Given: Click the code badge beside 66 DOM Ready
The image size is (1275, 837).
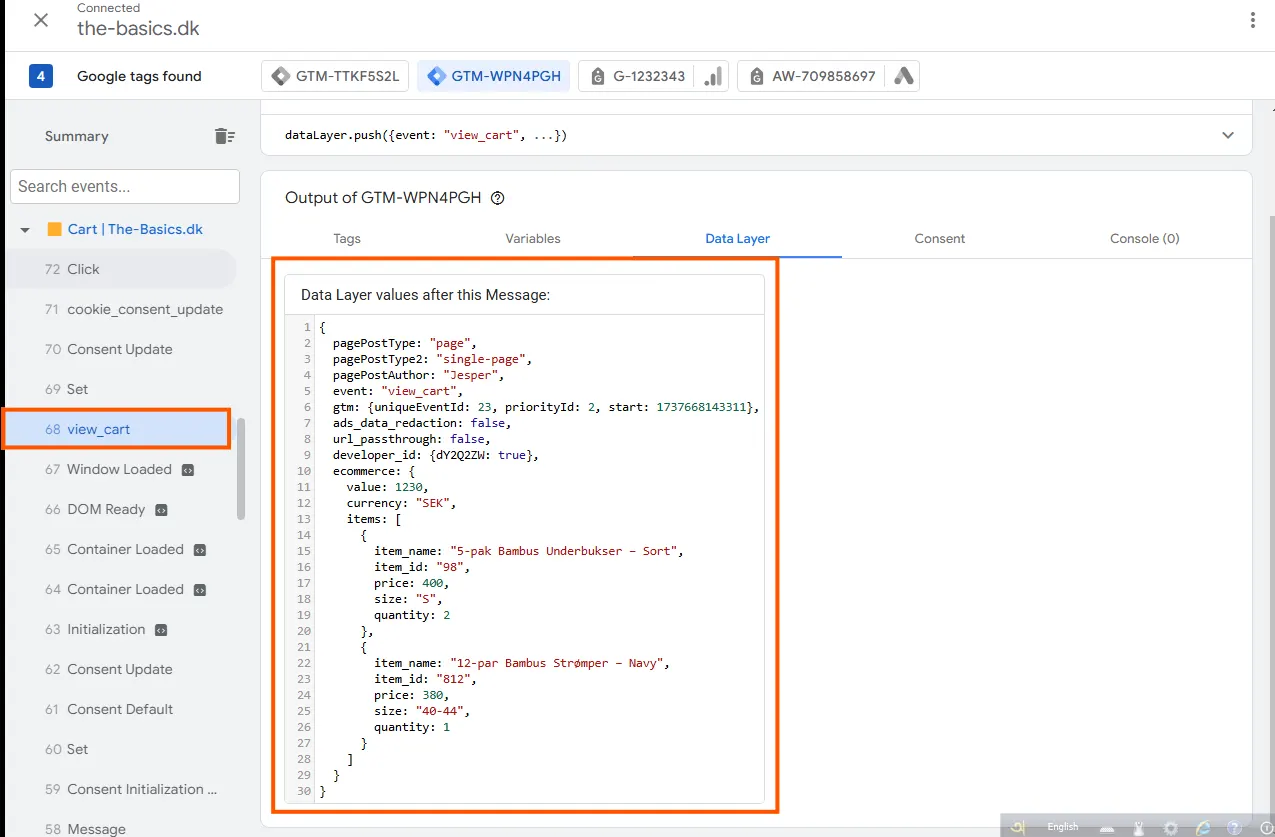Looking at the screenshot, I should (x=161, y=510).
